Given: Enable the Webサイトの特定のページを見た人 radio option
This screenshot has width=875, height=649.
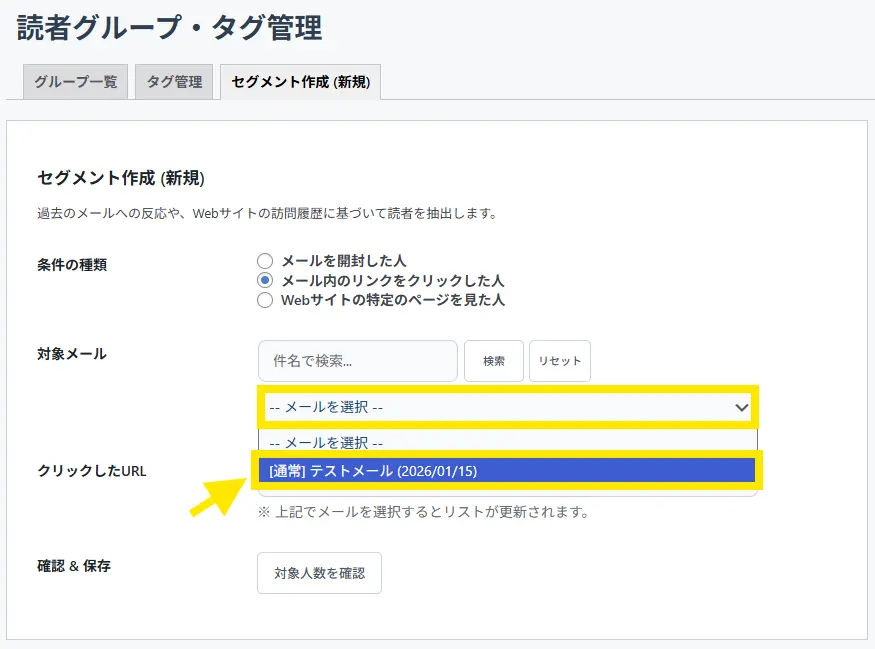Looking at the screenshot, I should (265, 300).
